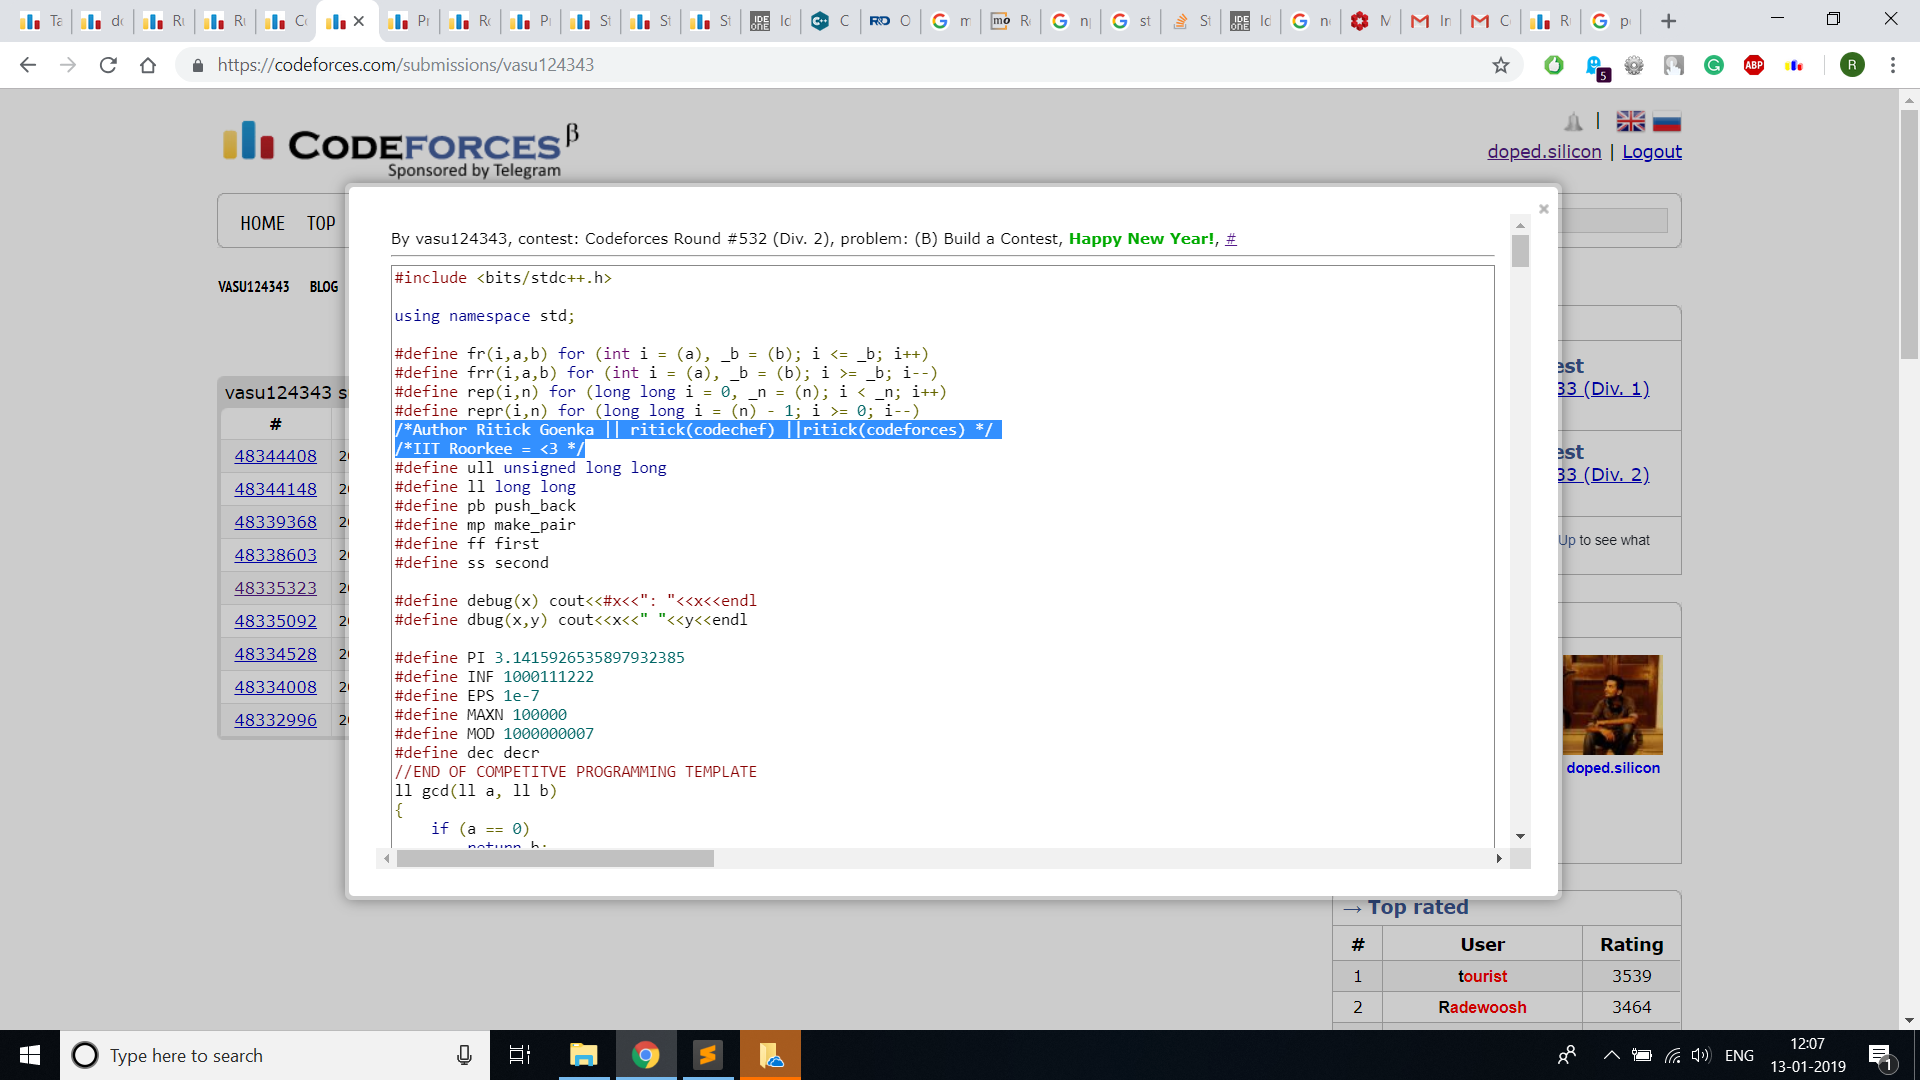Click the browser Back arrow

28,65
